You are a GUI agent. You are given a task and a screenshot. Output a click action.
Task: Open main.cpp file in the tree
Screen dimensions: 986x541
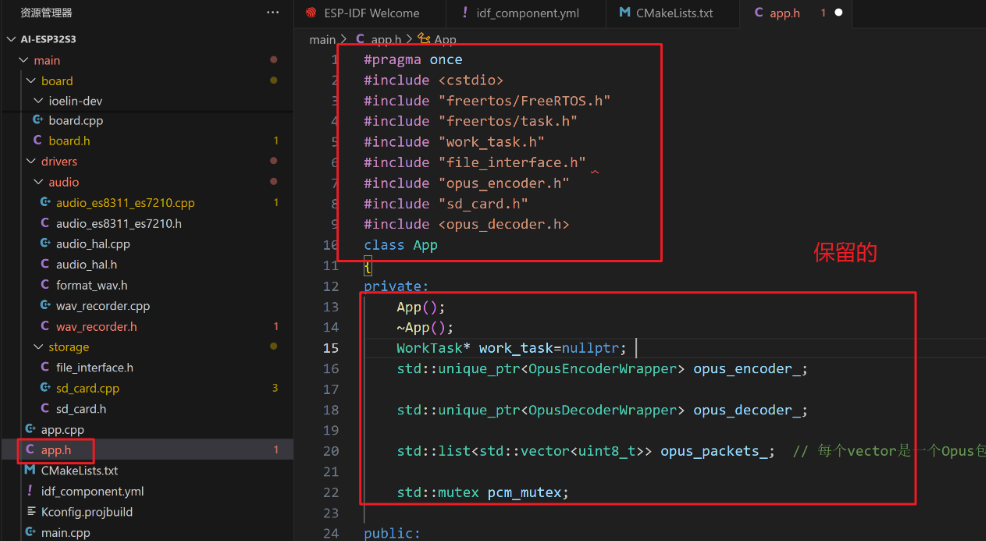[x=65, y=533]
